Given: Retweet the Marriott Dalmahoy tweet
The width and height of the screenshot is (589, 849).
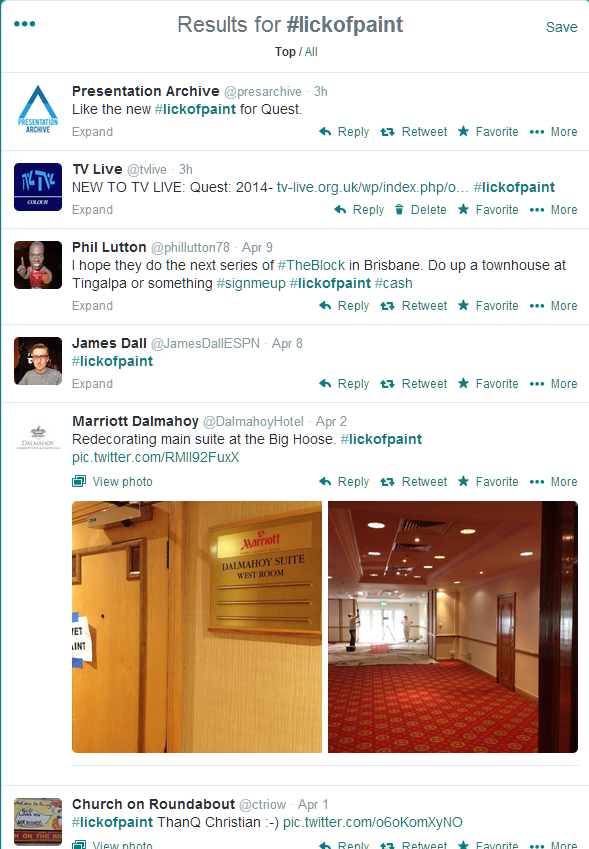Looking at the screenshot, I should click(414, 482).
